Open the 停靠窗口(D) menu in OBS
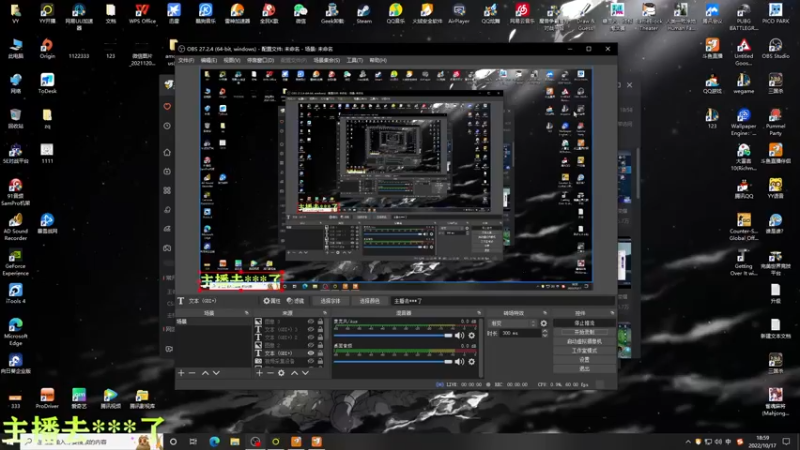Screen dimensions: 800x450 [261, 60]
